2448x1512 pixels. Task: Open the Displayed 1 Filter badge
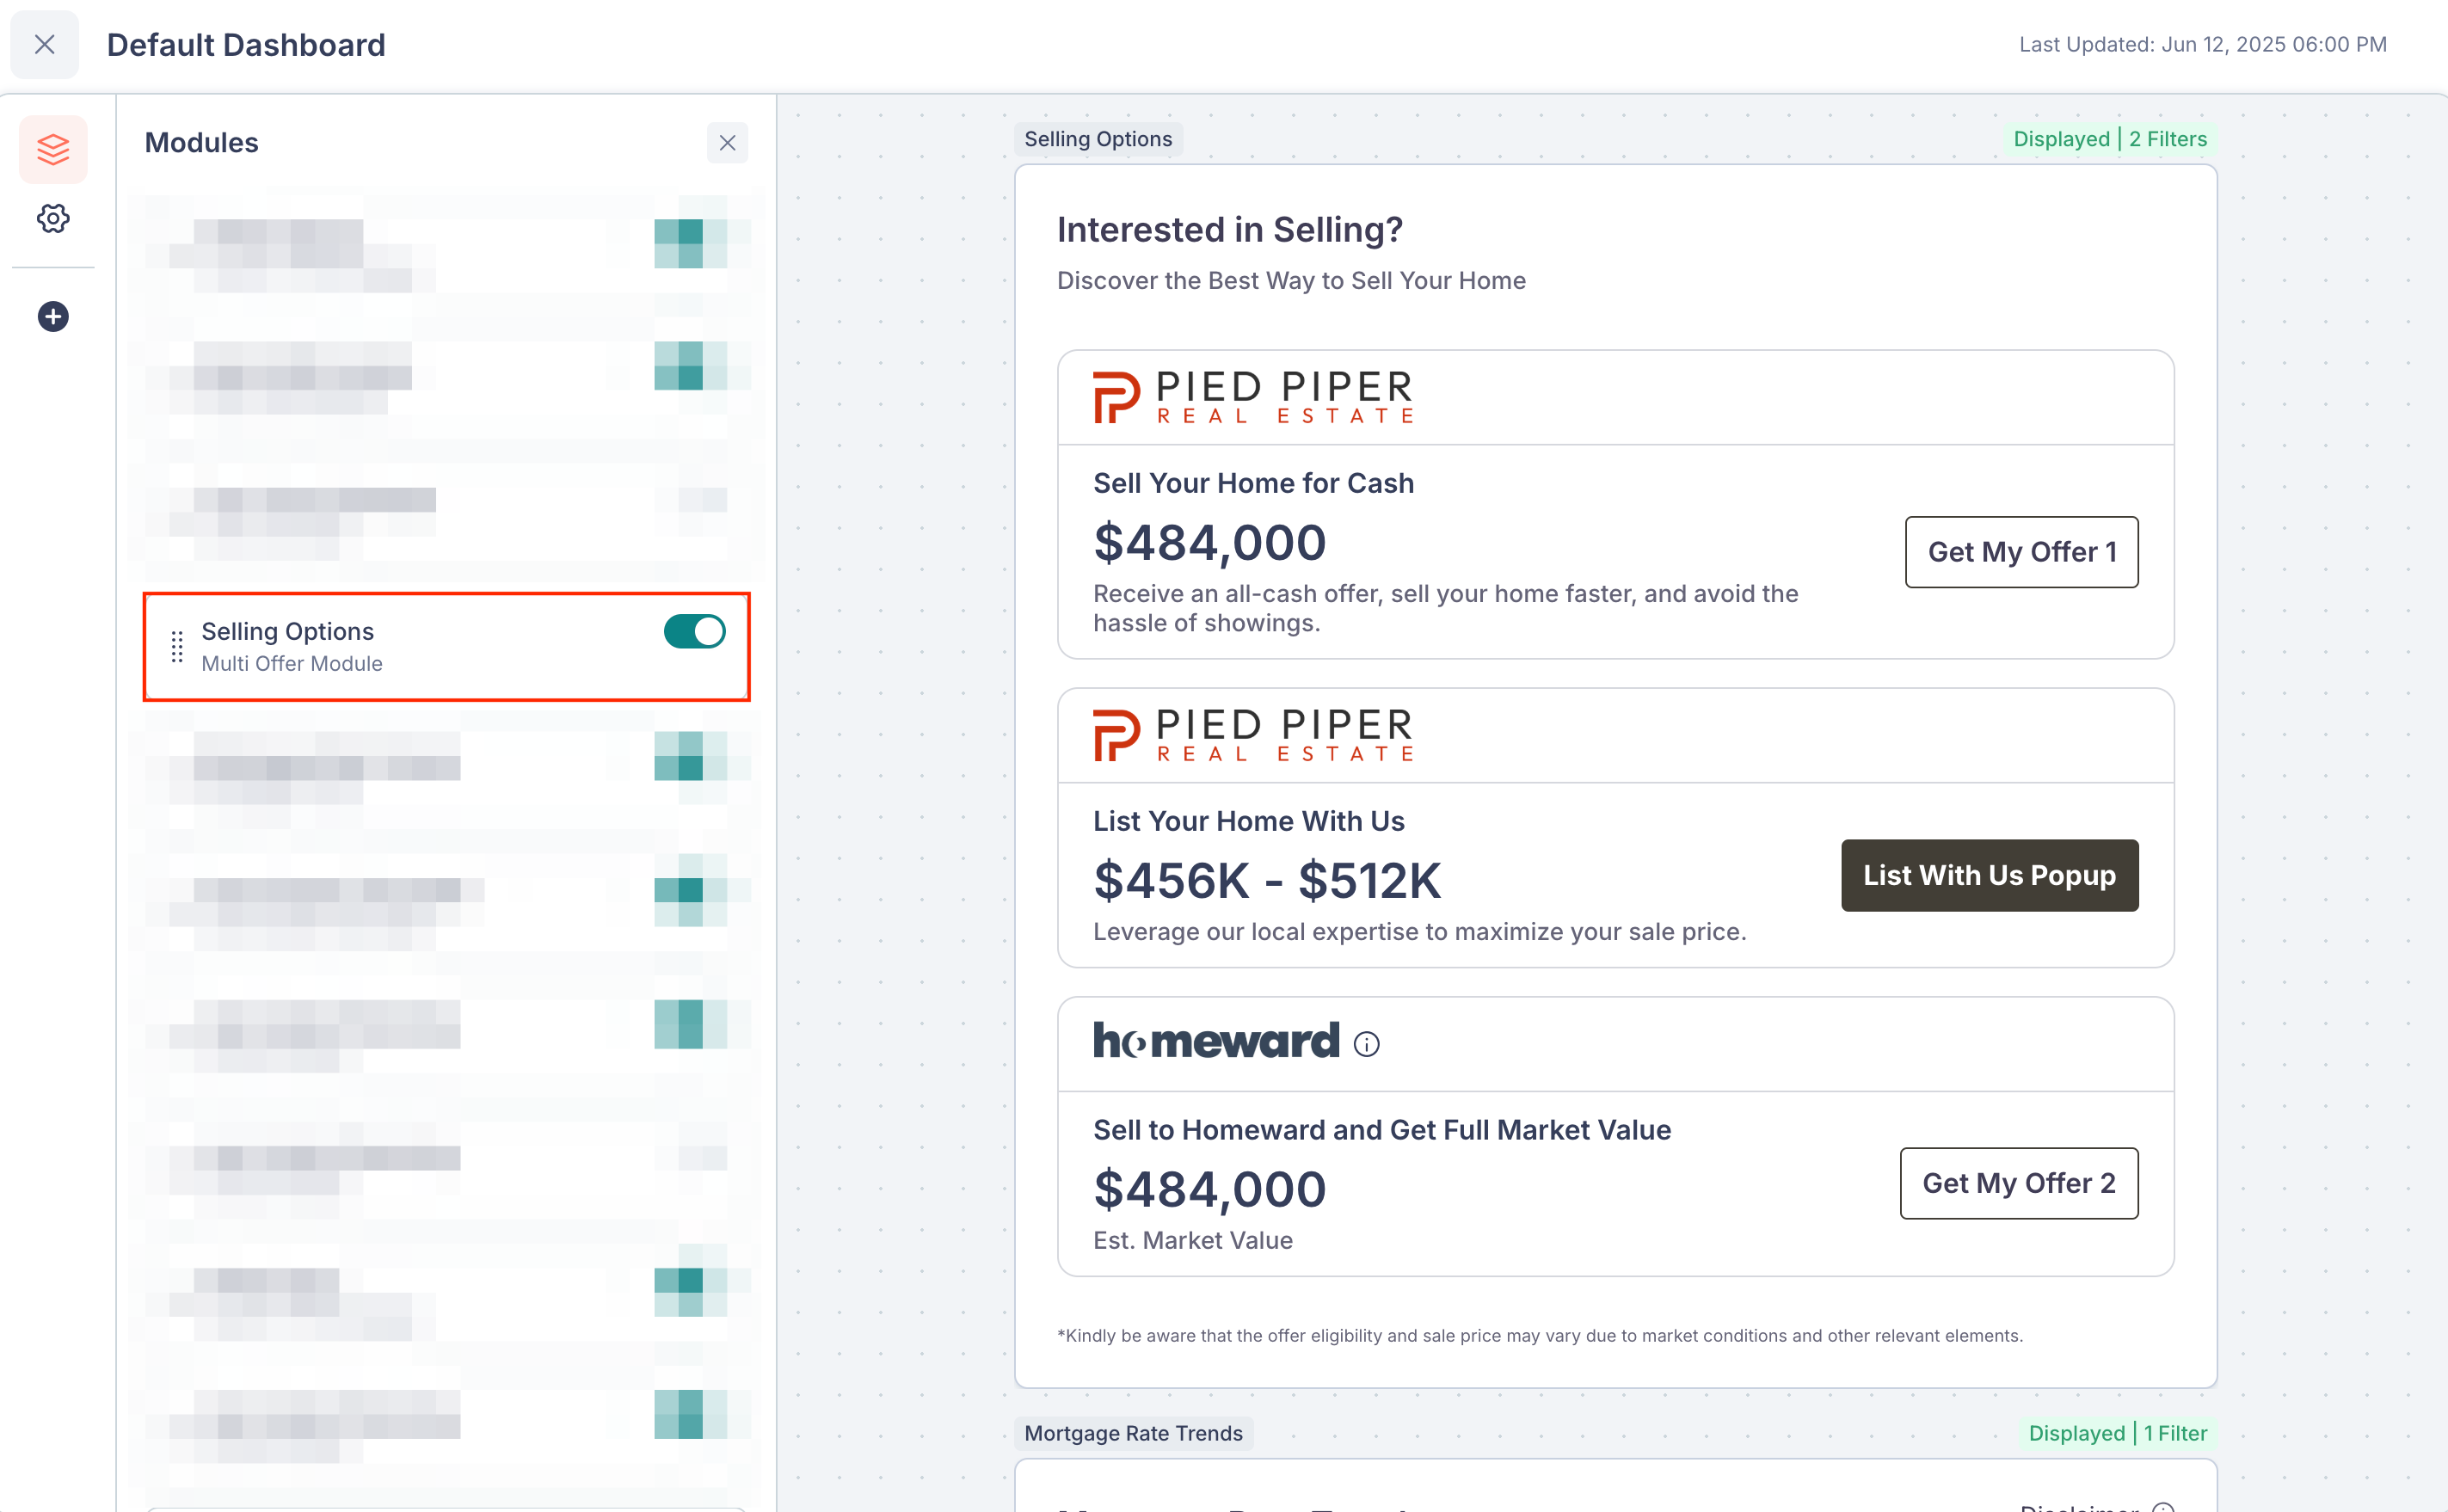pos(2117,1433)
